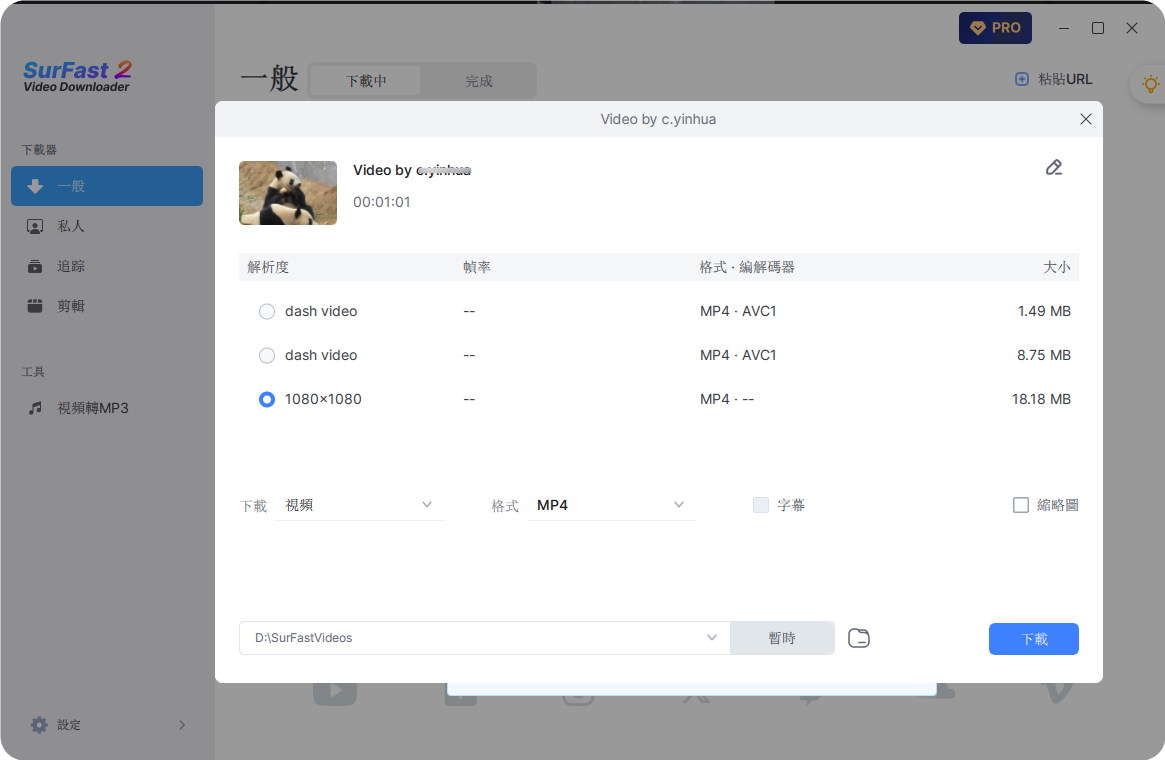Enable the 字幕 (Subtitles) checkbox
Viewport: 1165px width, 760px height.
760,505
